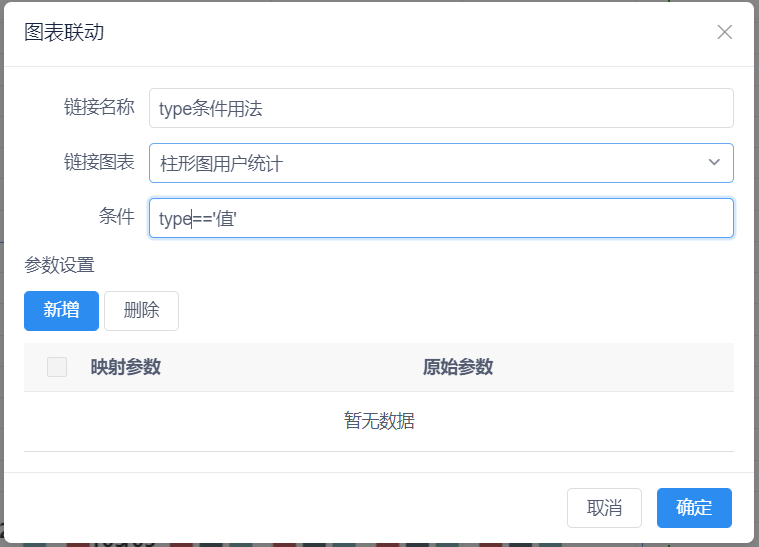Confirm the settings with 确定
The height and width of the screenshot is (547, 759).
pyautogui.click(x=694, y=508)
